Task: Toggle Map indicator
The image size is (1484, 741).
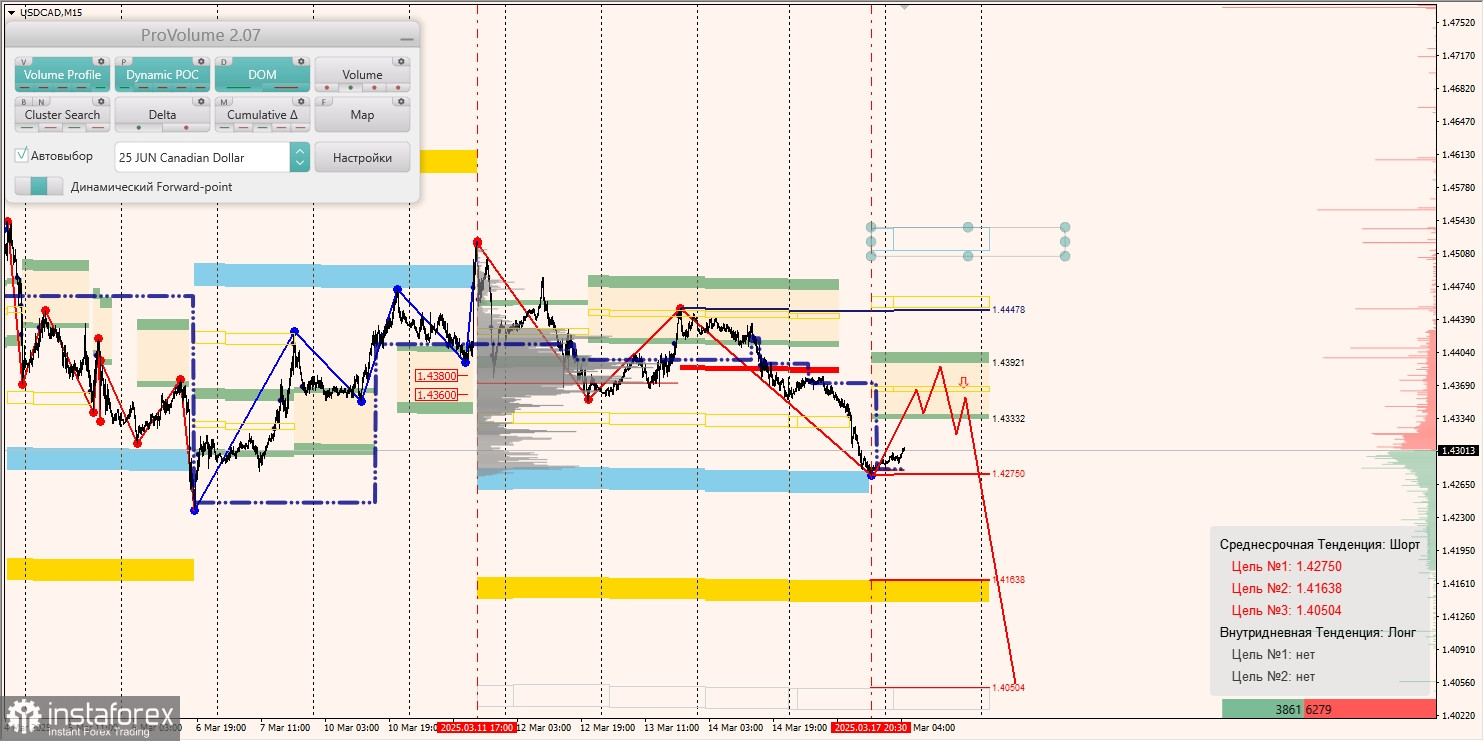Action: (362, 114)
